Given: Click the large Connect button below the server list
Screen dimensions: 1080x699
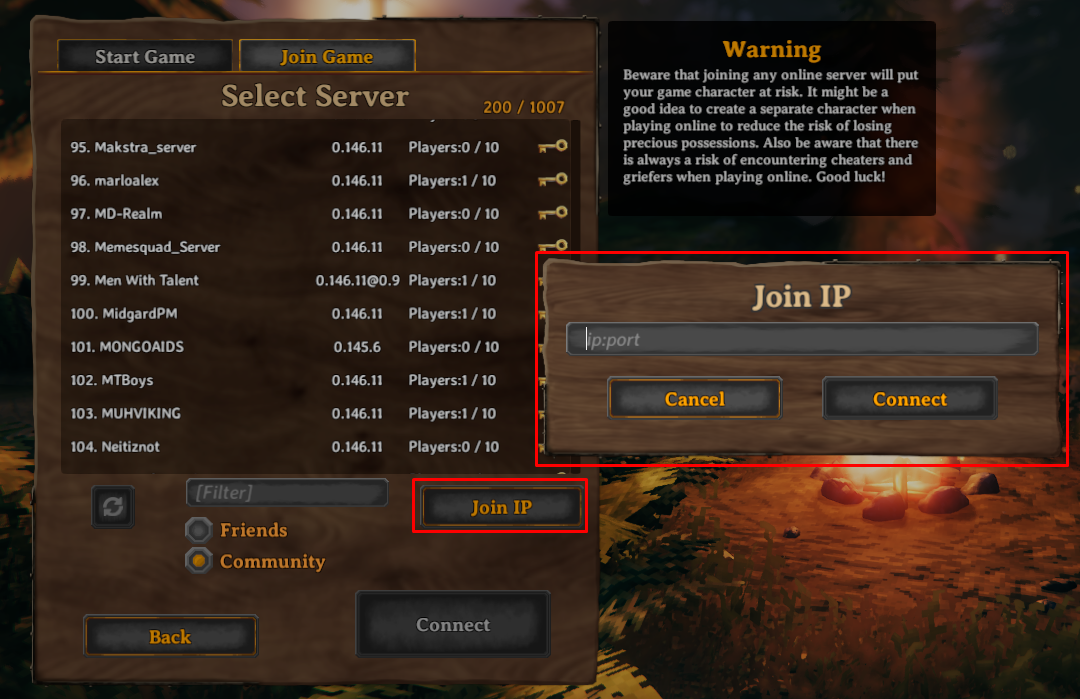Looking at the screenshot, I should click(453, 624).
